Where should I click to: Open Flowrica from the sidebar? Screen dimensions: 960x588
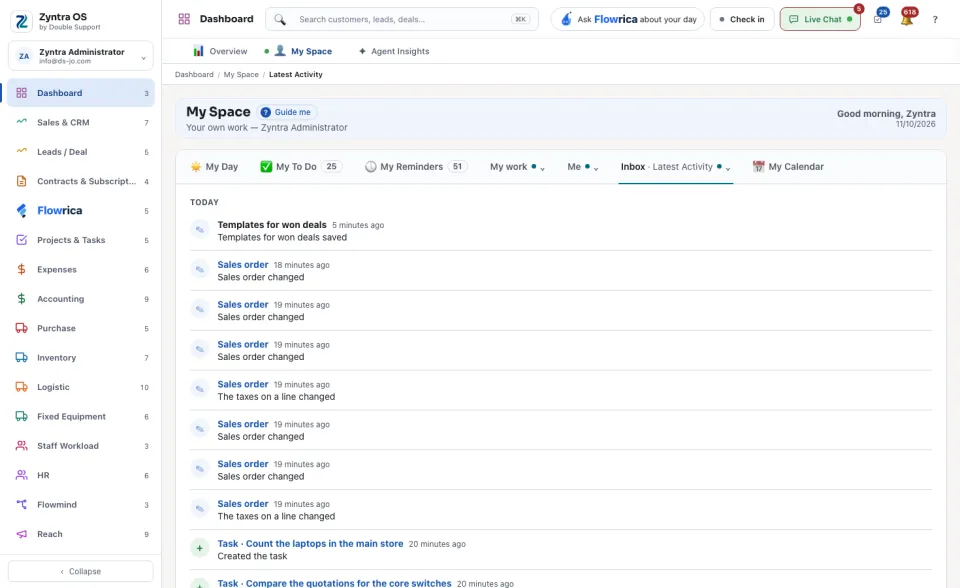81,211
